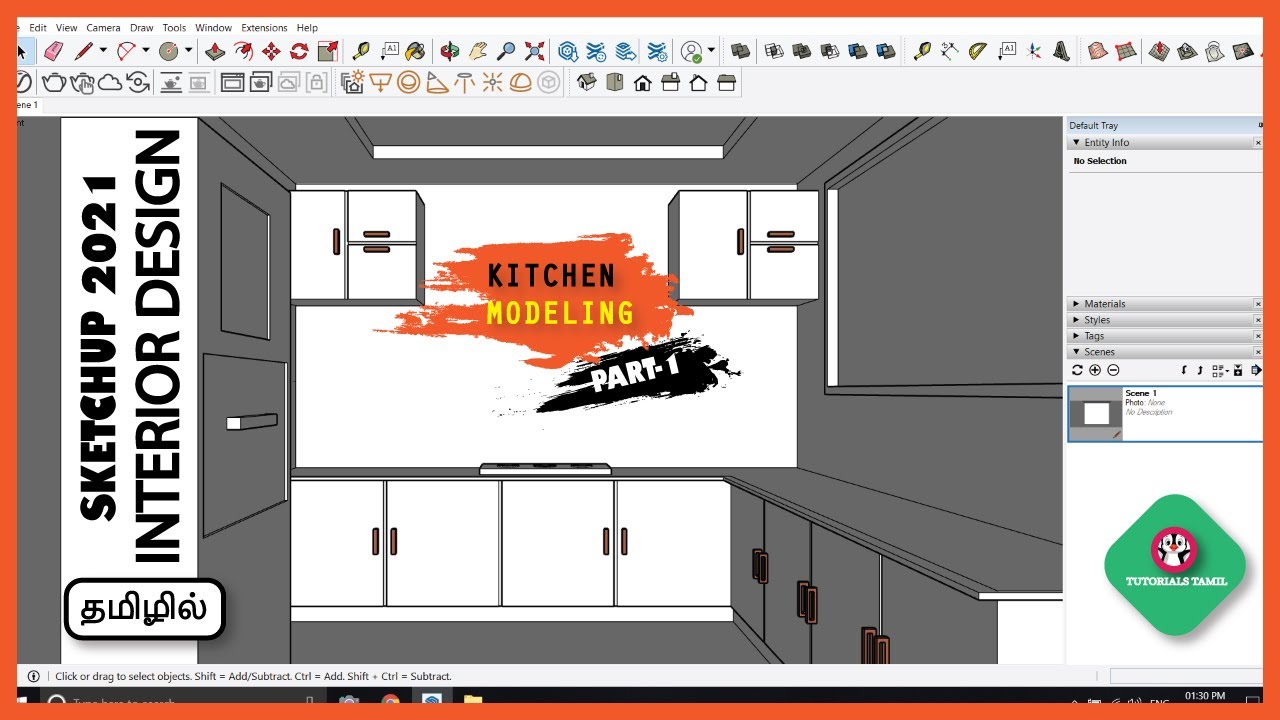Open the account sign-in dropdown arrow
The height and width of the screenshot is (720, 1280).
[x=711, y=51]
